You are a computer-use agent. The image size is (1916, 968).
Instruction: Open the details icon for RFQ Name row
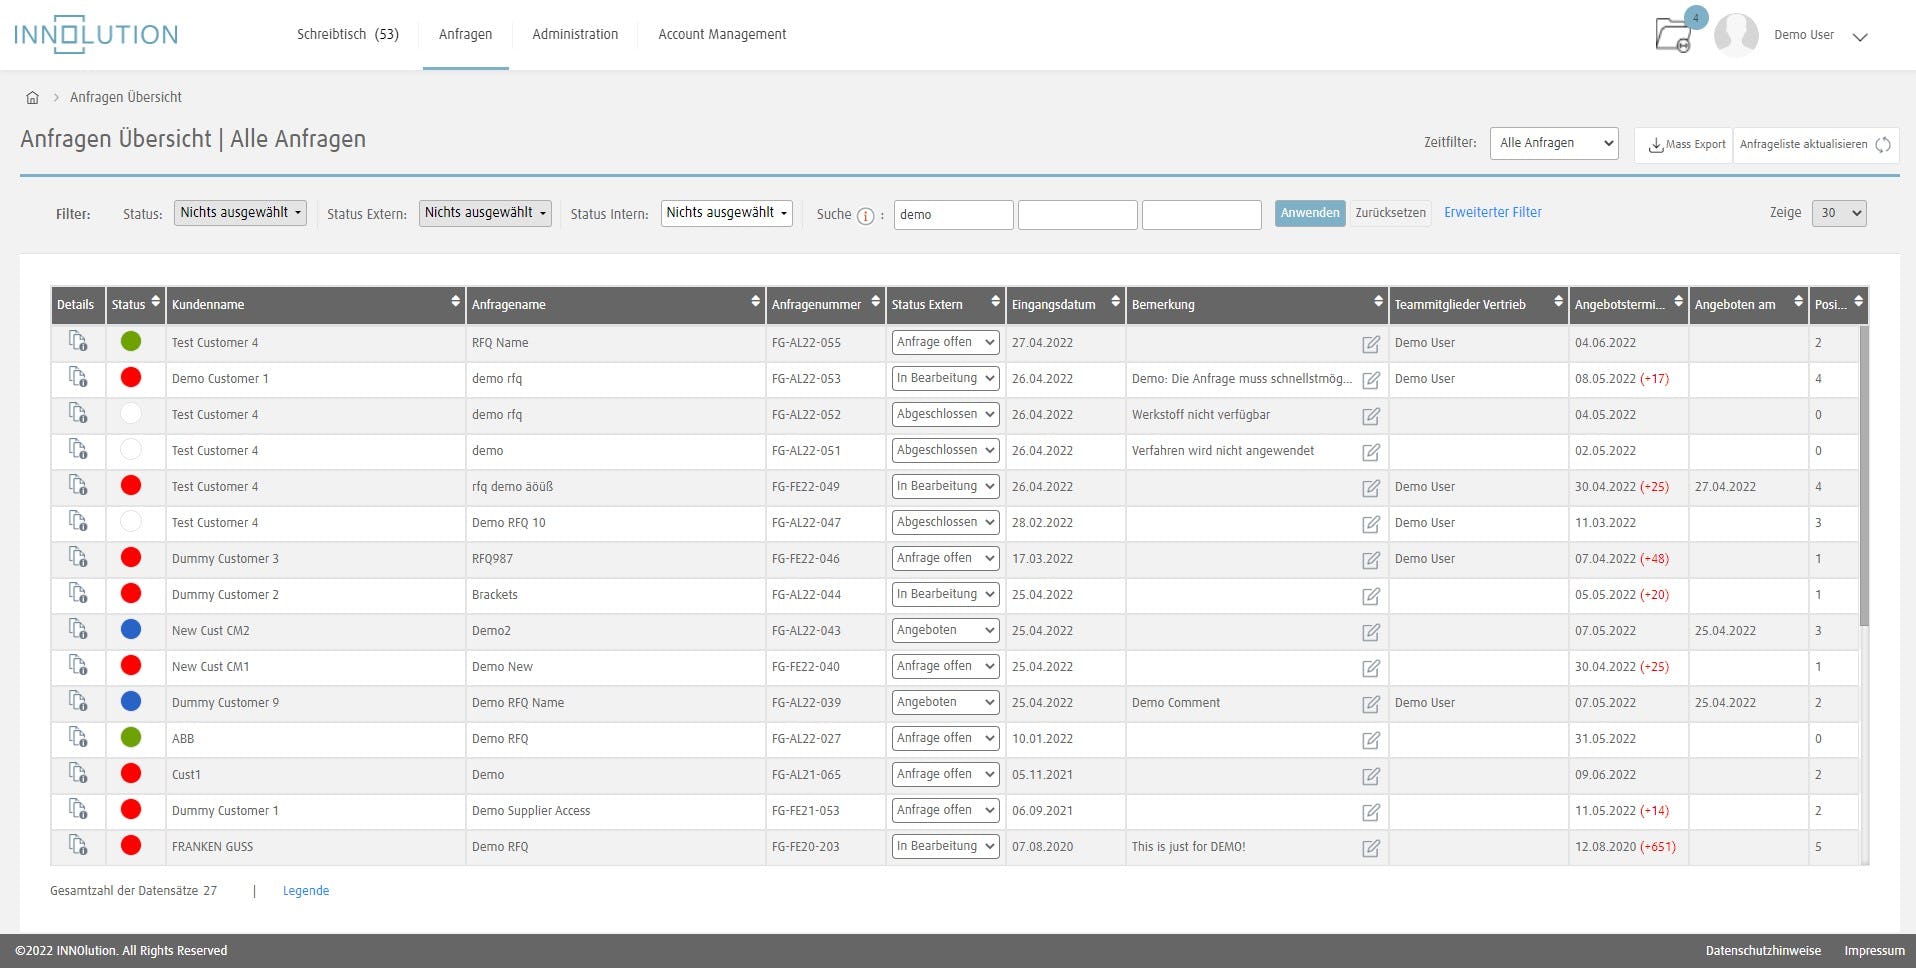[x=79, y=342]
